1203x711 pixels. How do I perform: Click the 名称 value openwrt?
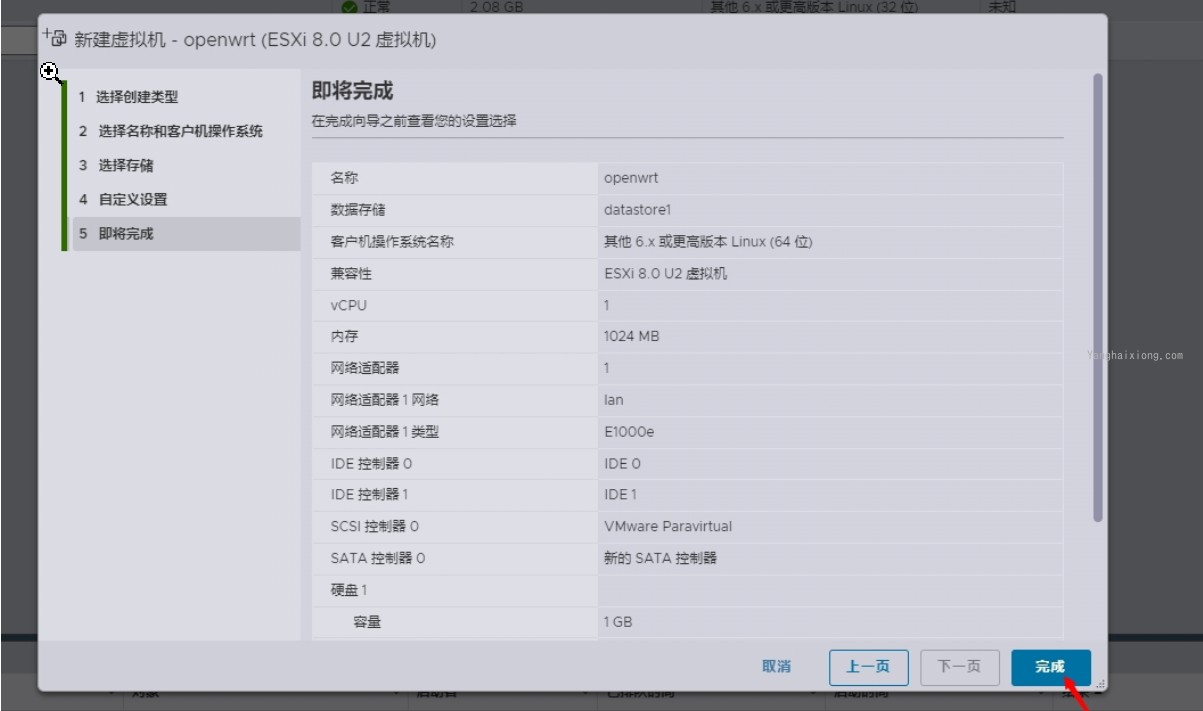pyautogui.click(x=631, y=178)
